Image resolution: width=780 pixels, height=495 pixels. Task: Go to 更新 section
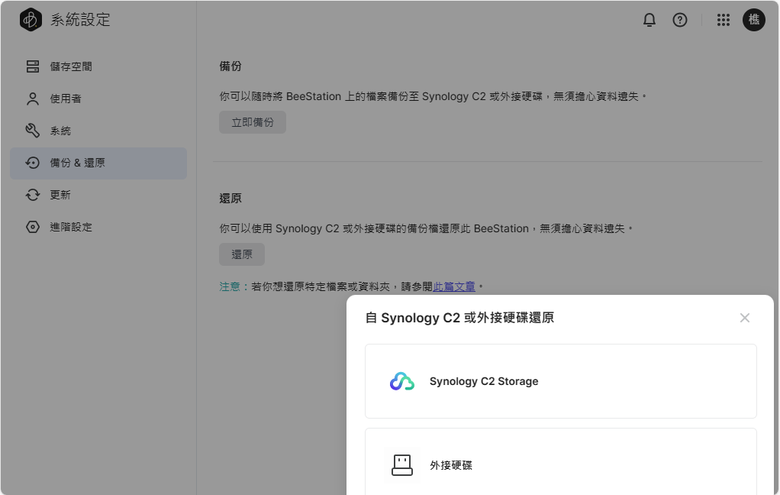click(x=98, y=195)
